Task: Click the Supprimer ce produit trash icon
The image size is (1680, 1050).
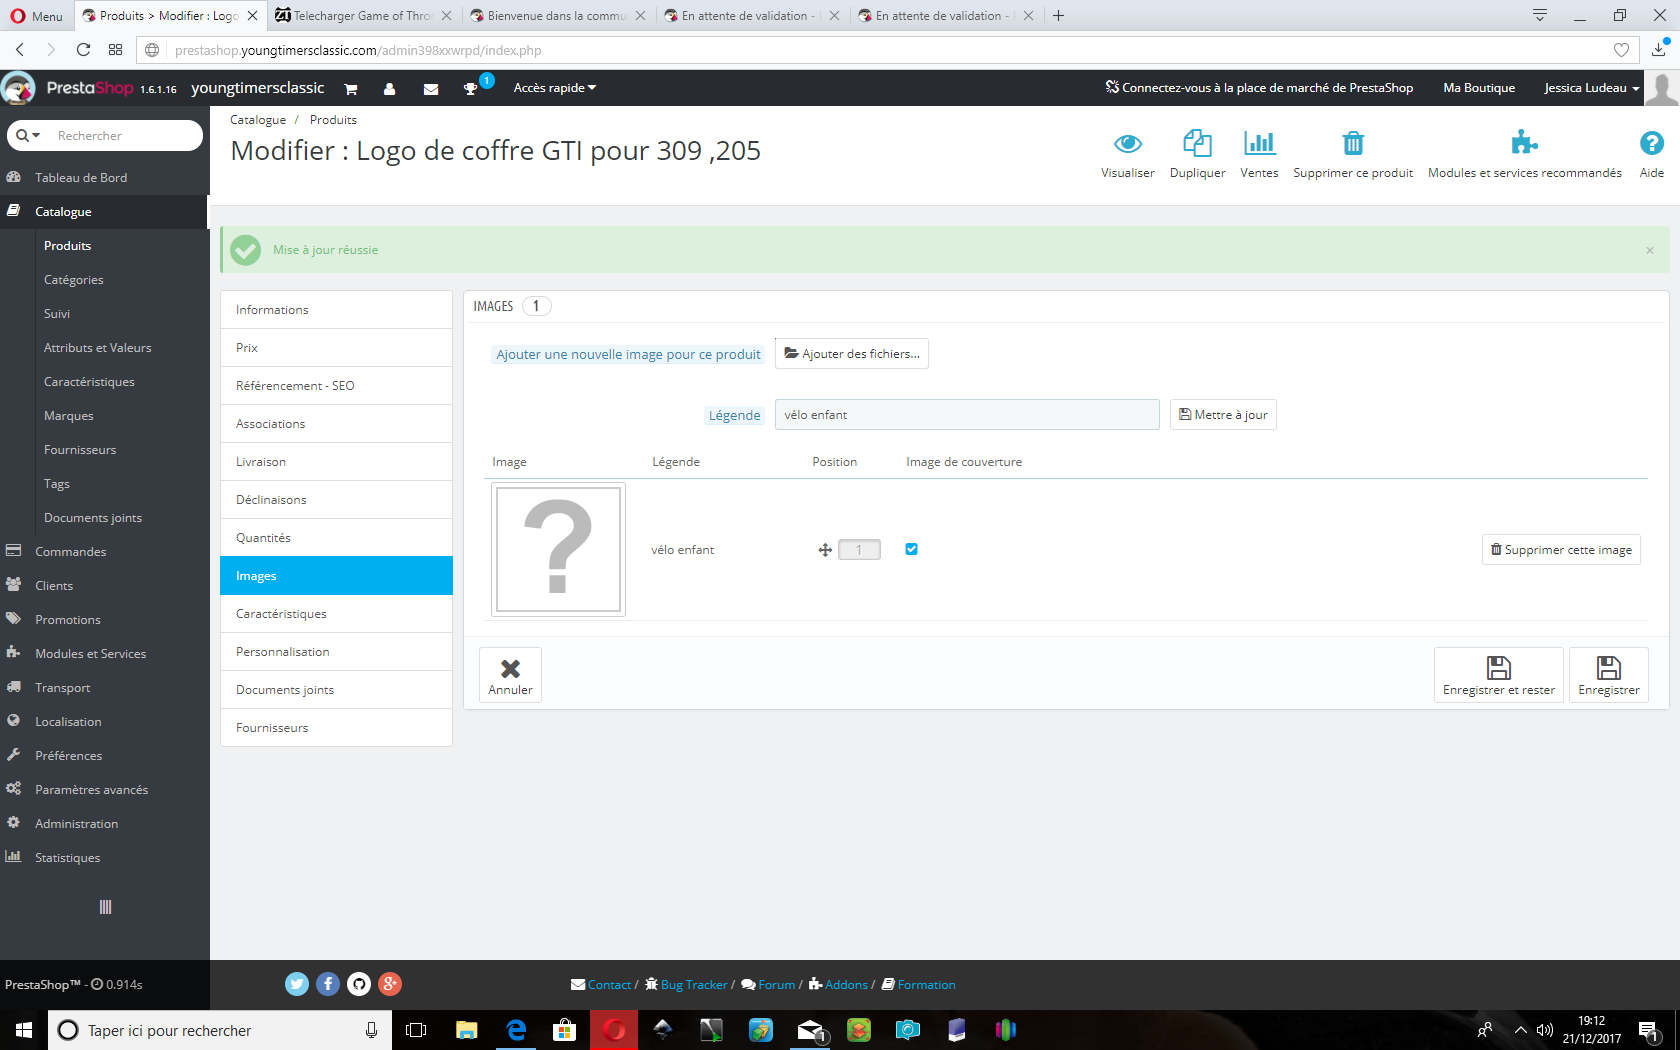Action: 1352,143
